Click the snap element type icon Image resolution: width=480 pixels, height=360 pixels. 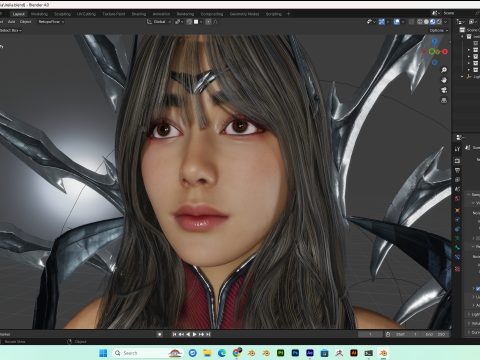point(196,22)
